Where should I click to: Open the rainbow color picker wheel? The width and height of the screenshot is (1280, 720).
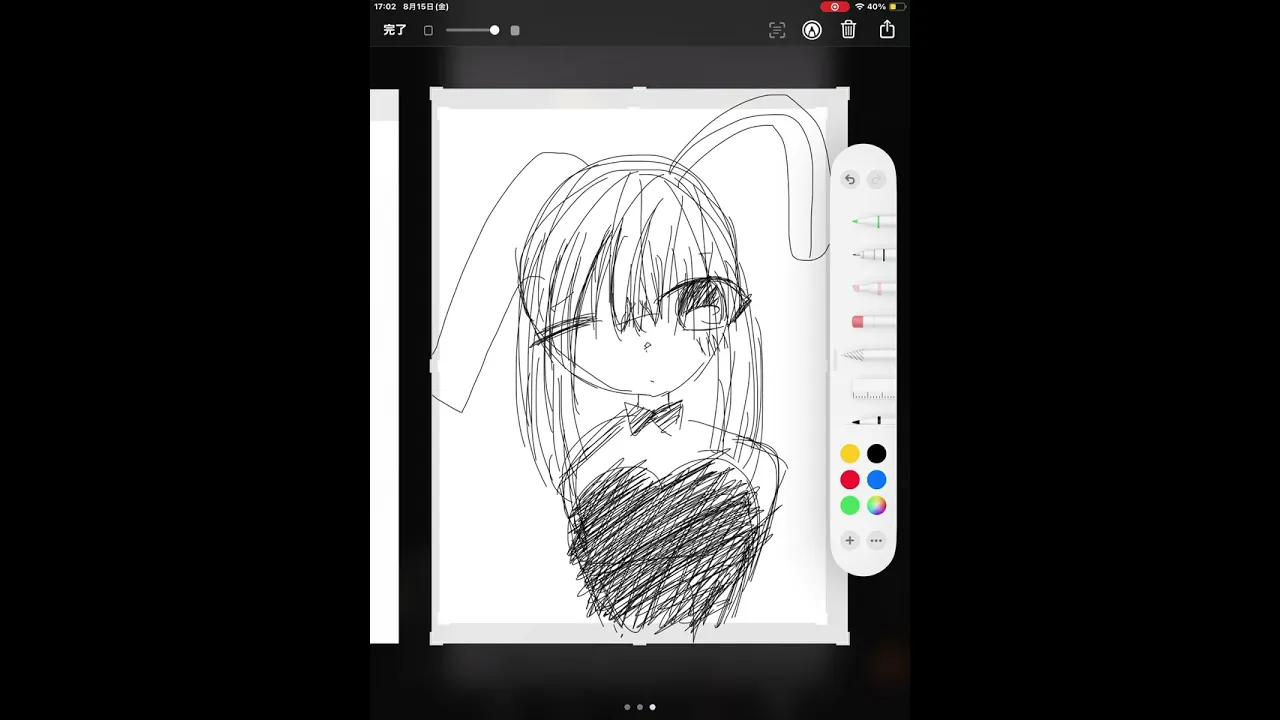(876, 506)
